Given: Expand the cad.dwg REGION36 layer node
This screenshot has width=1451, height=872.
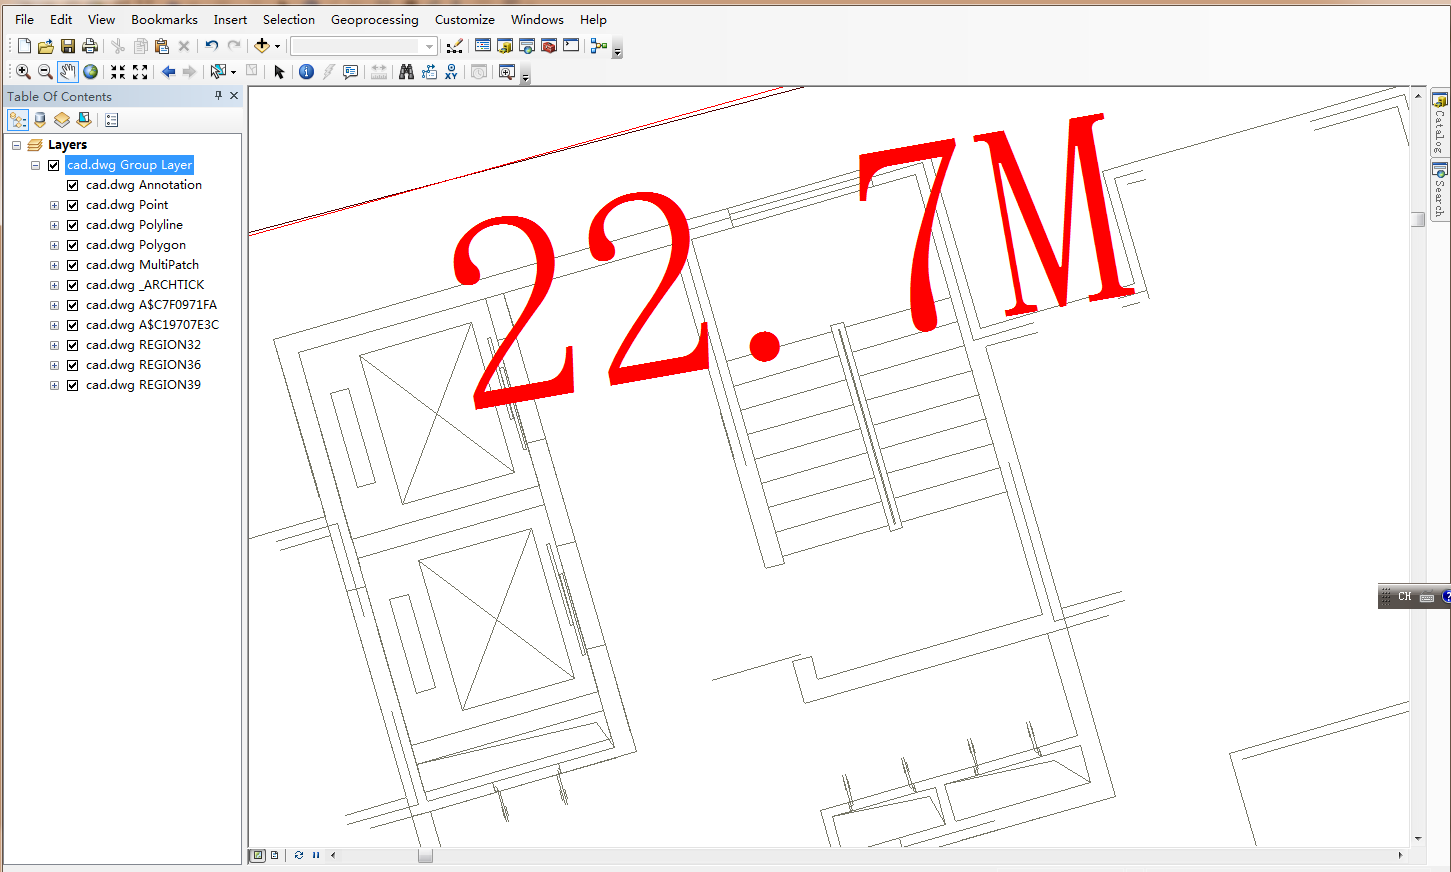Looking at the screenshot, I should click(54, 365).
